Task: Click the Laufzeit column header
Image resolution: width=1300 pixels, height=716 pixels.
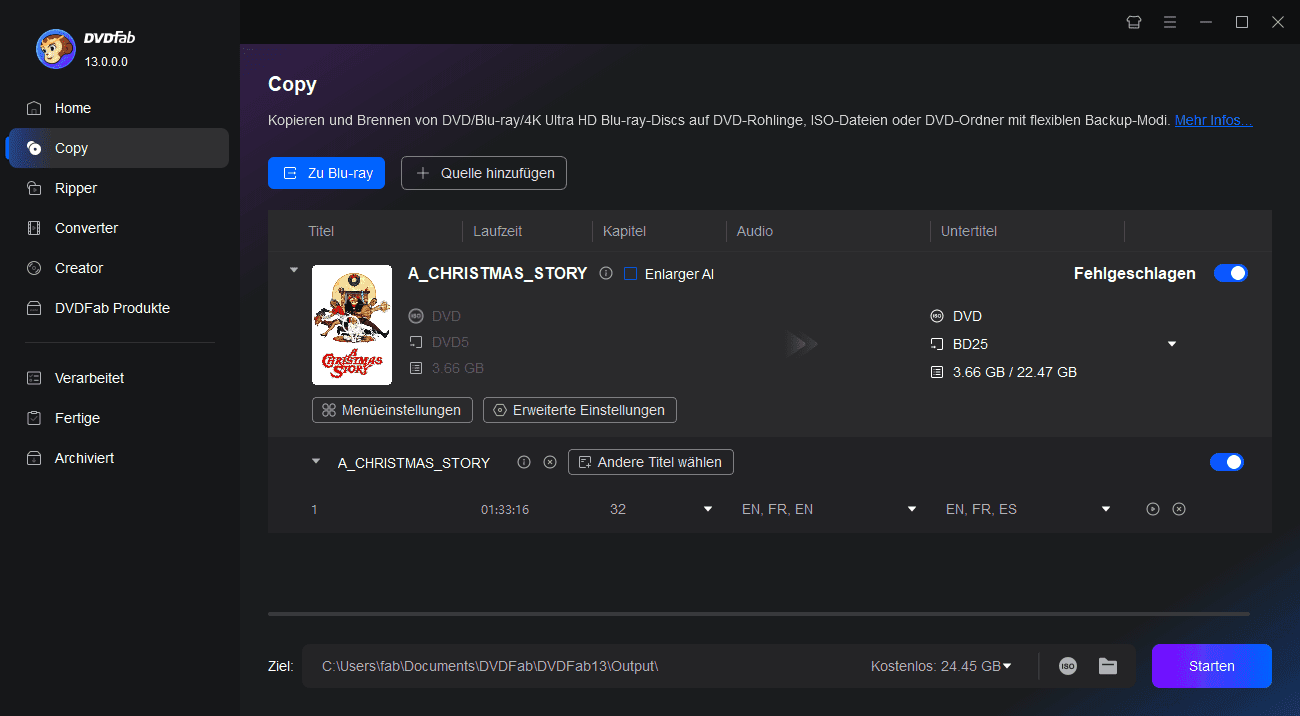Action: pyautogui.click(x=498, y=231)
